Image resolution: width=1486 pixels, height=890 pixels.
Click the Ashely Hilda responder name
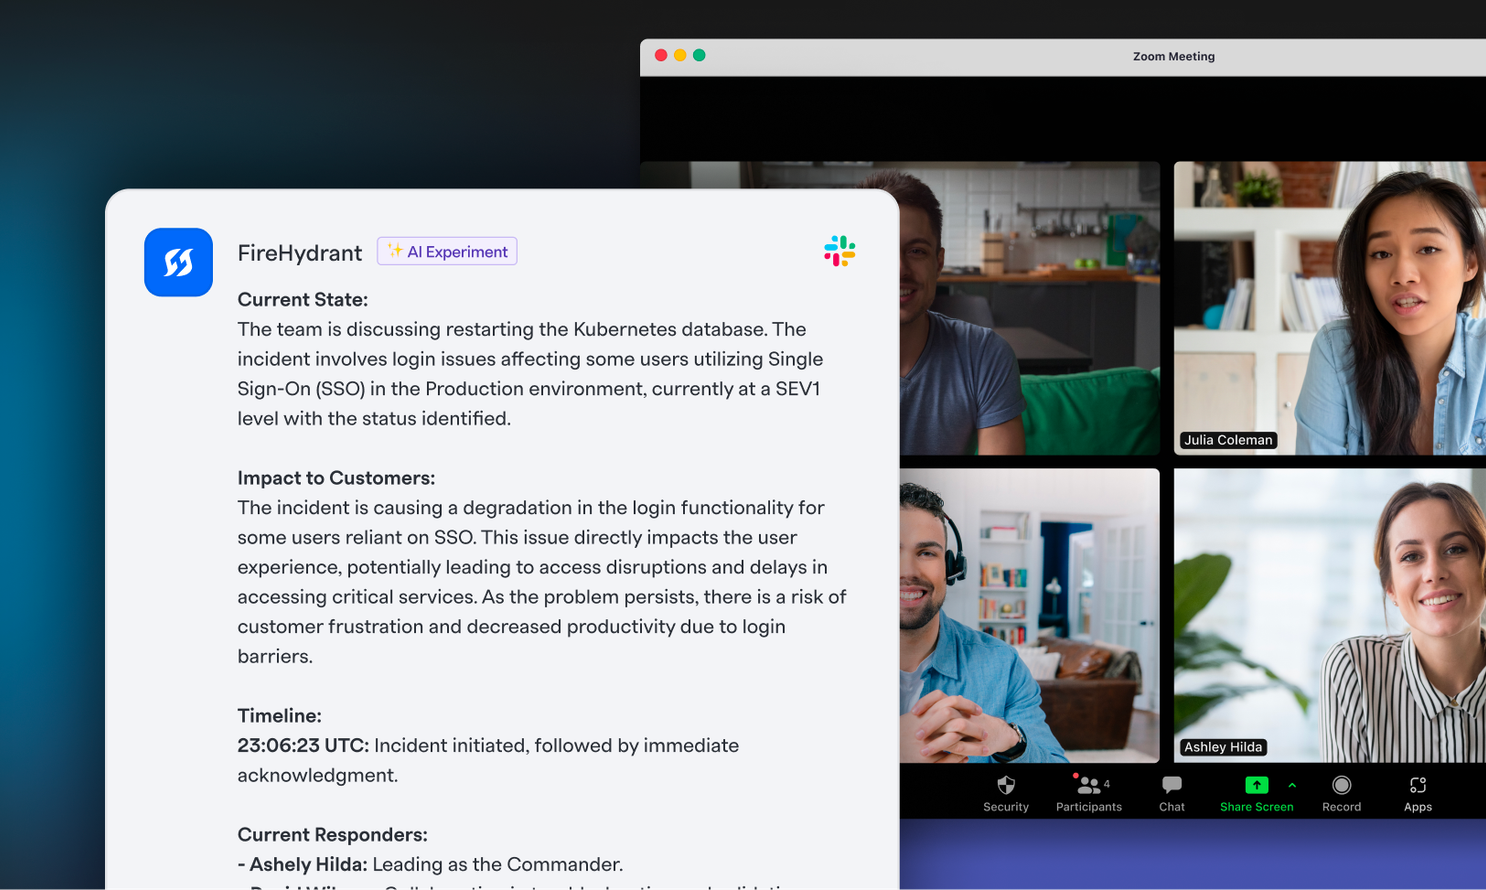[x=308, y=864]
